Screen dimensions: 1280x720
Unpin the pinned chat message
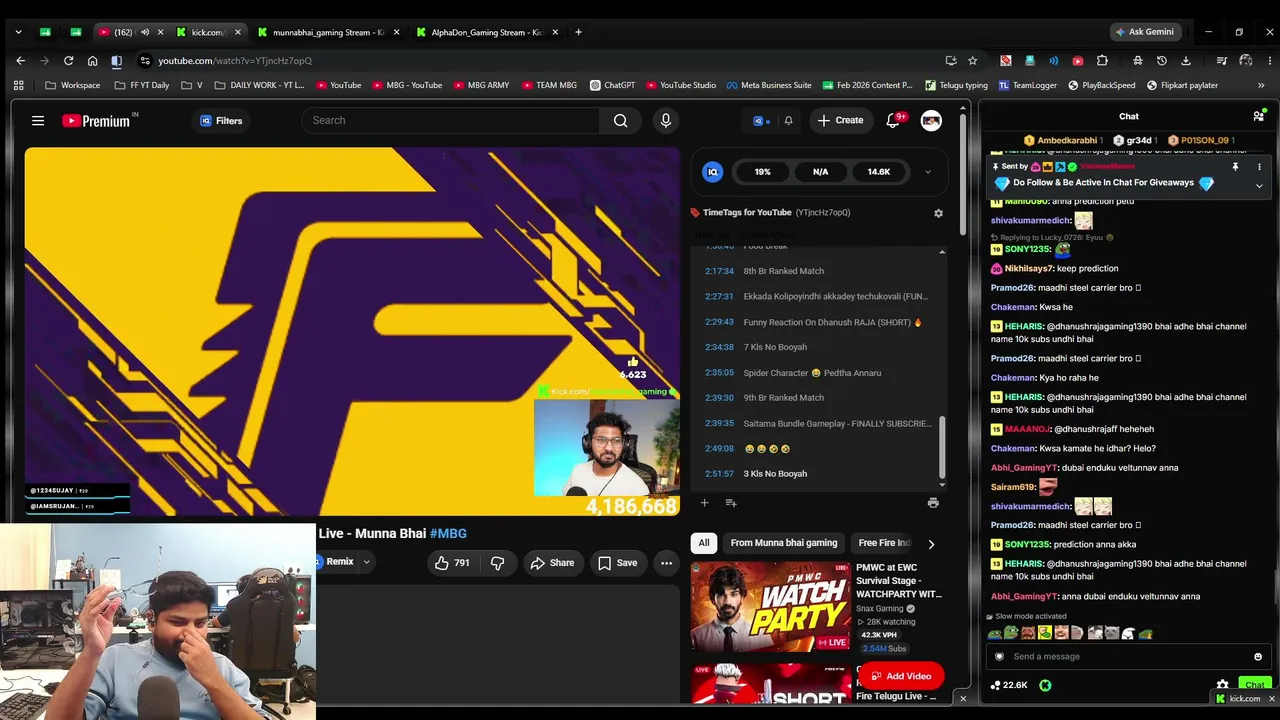(x=1235, y=167)
